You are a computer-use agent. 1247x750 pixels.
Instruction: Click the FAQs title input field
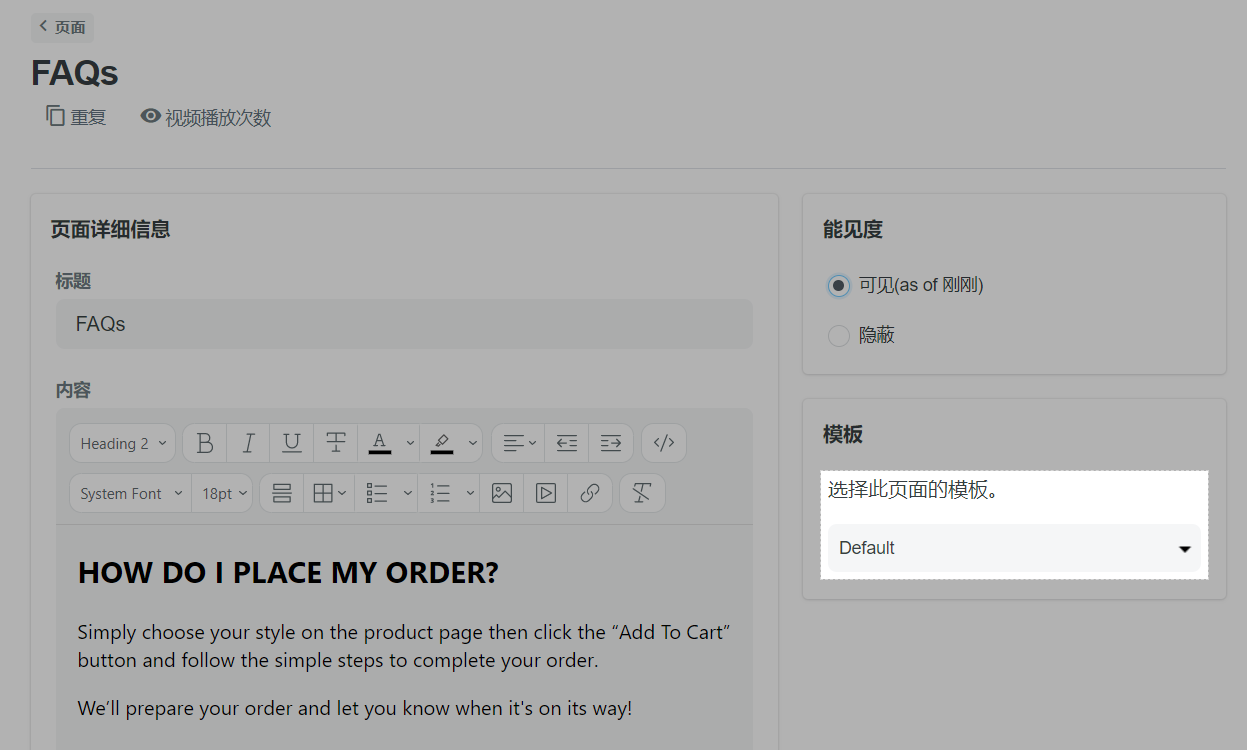[404, 324]
